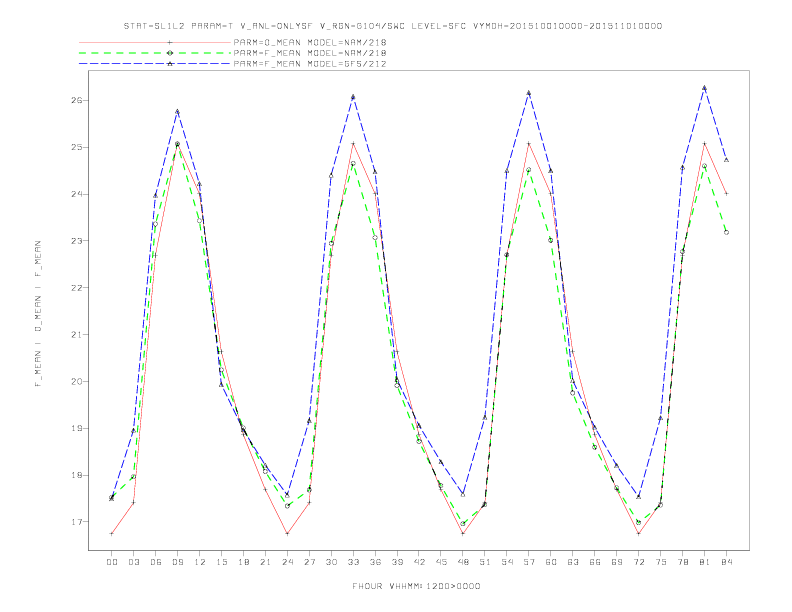Click red O_MEAN plus marker at hour 00

(x=112, y=533)
